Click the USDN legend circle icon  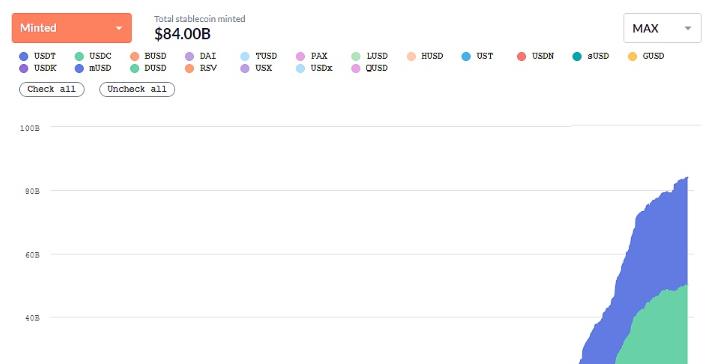click(521, 56)
